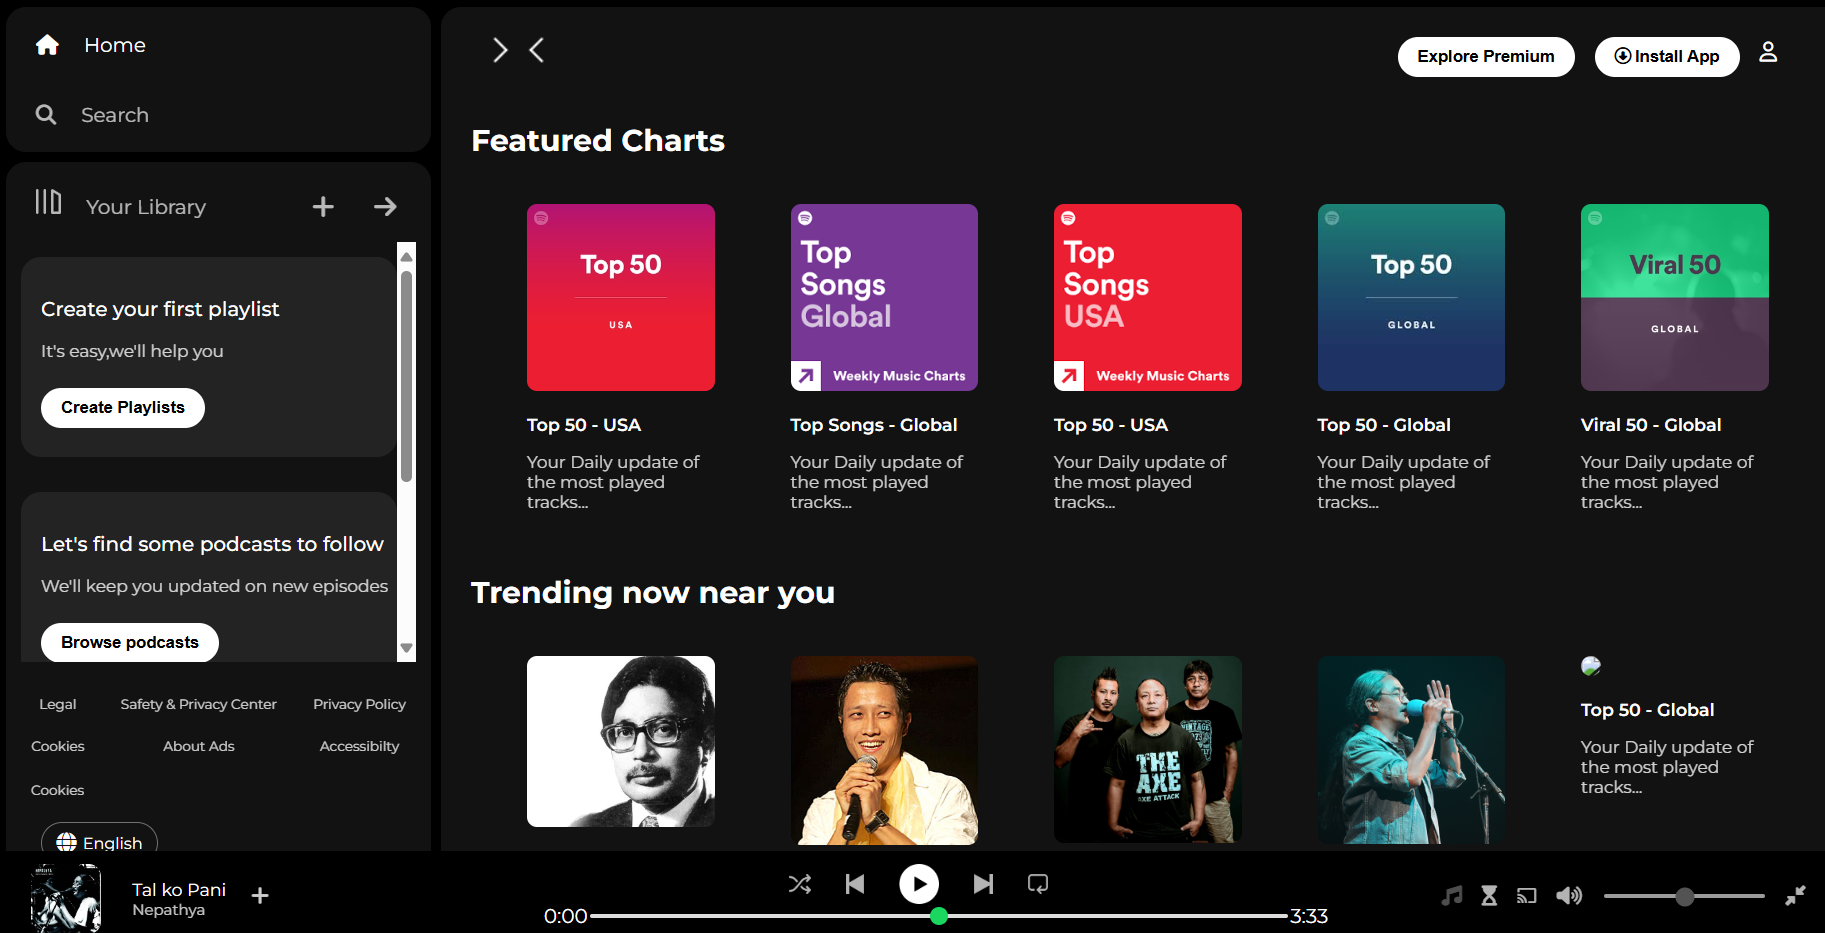Skip to previous track
The width and height of the screenshot is (1825, 933).
pos(855,884)
